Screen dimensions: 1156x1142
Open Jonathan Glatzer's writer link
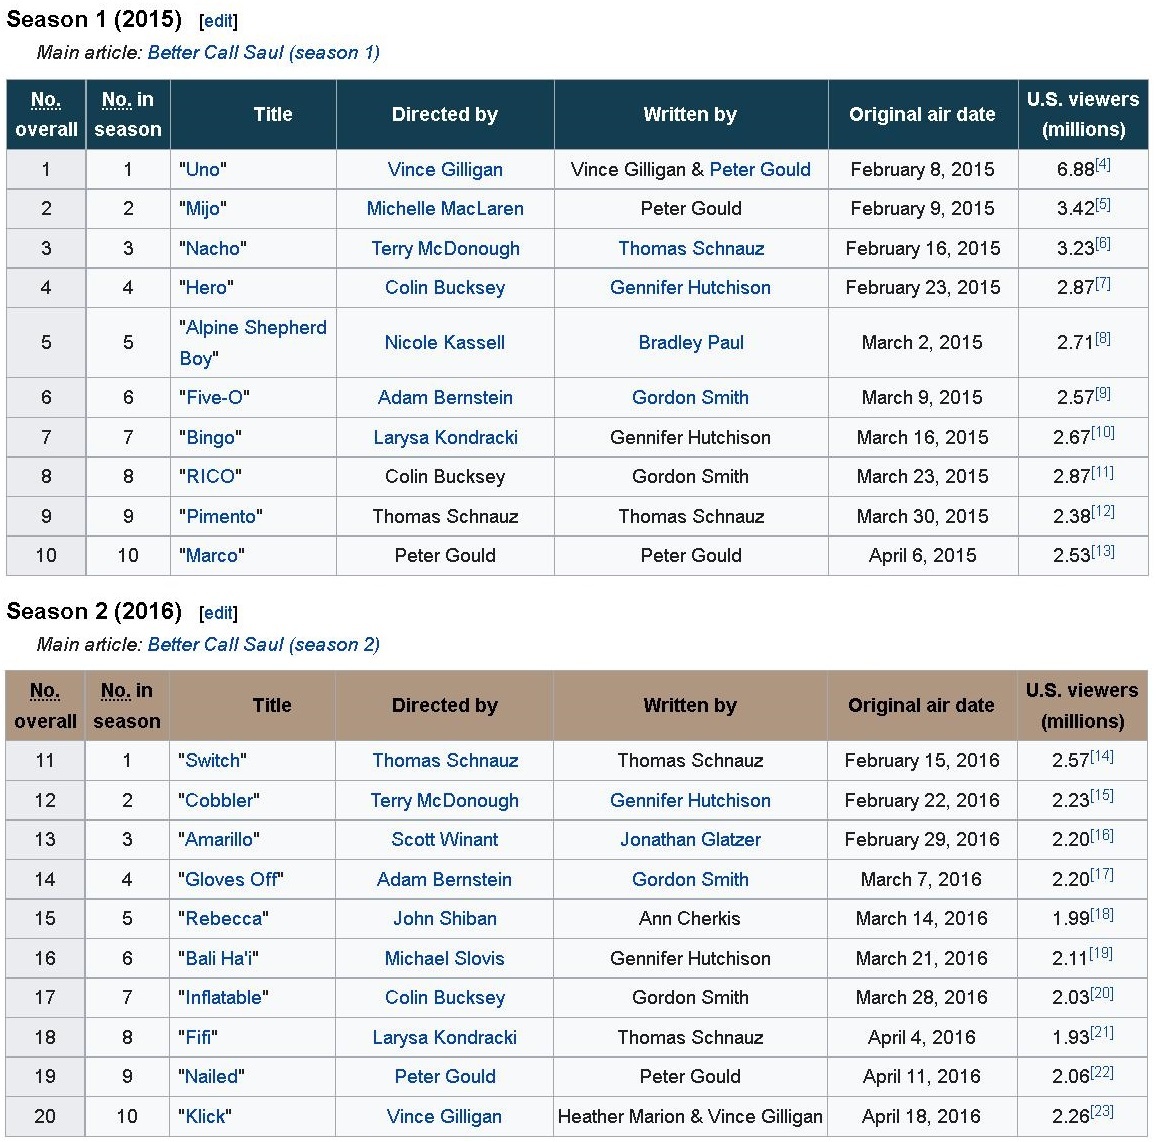click(690, 839)
